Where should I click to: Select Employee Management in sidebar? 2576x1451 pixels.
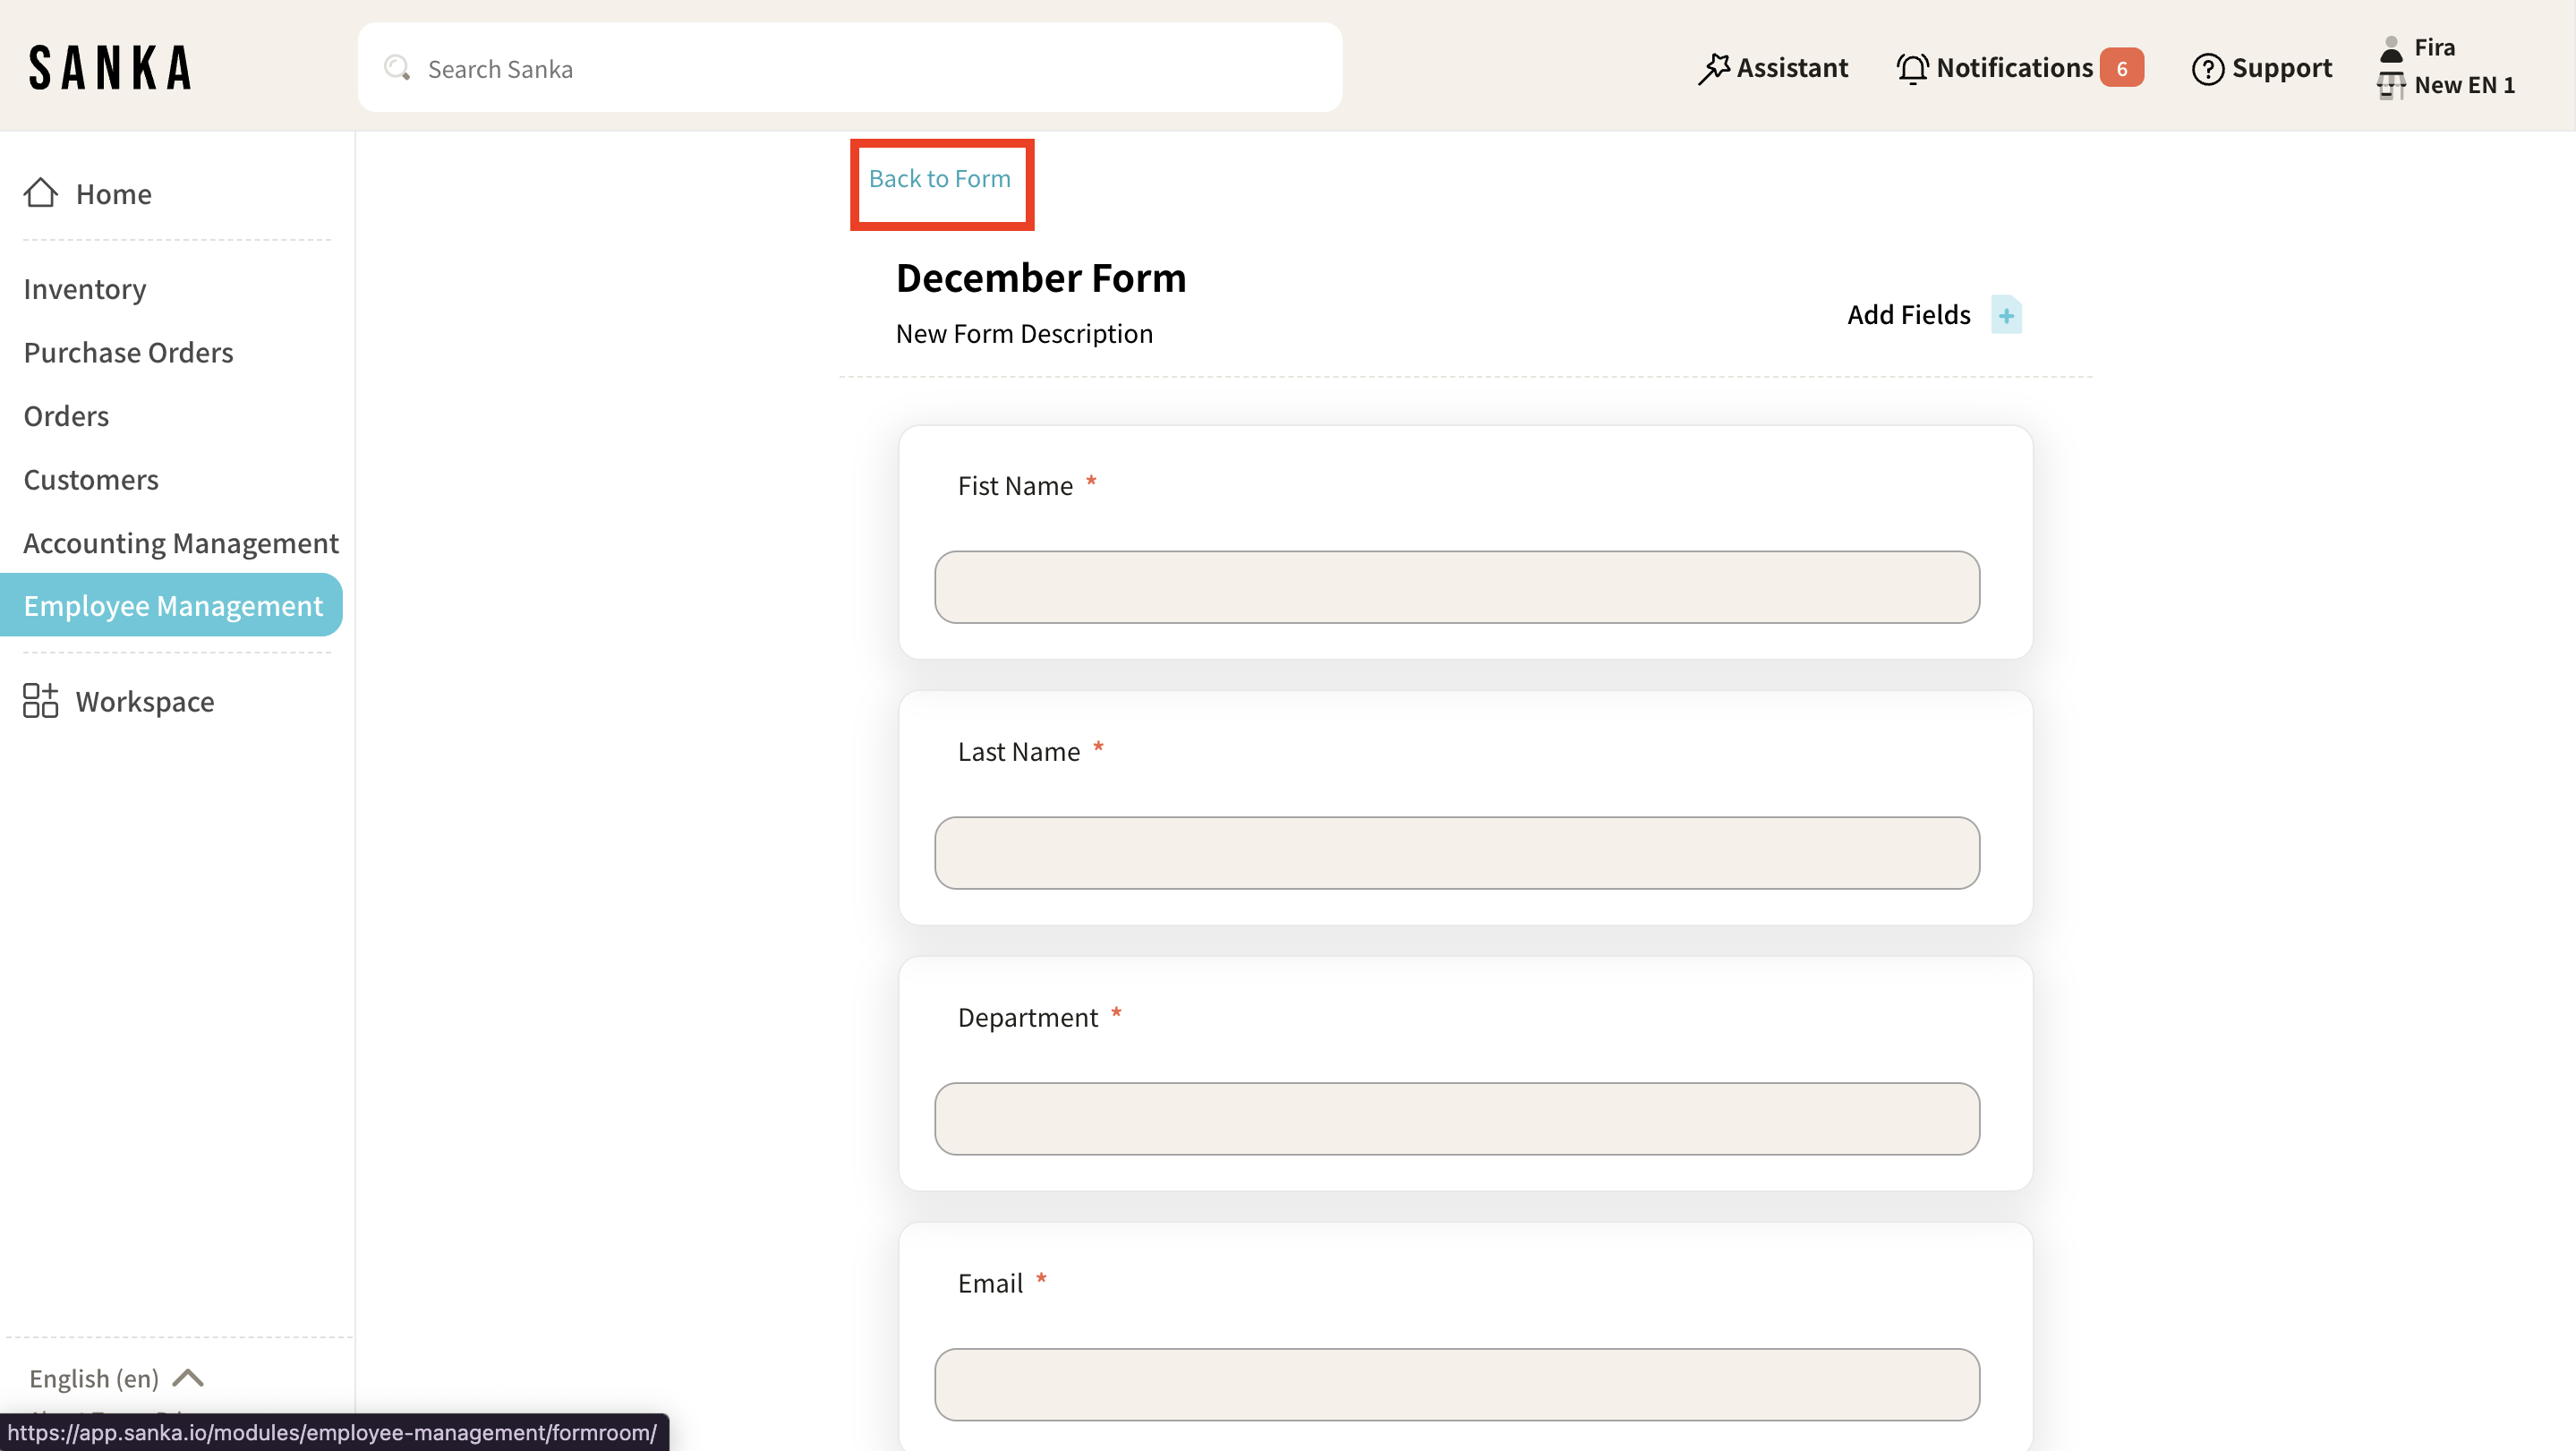tap(172, 605)
